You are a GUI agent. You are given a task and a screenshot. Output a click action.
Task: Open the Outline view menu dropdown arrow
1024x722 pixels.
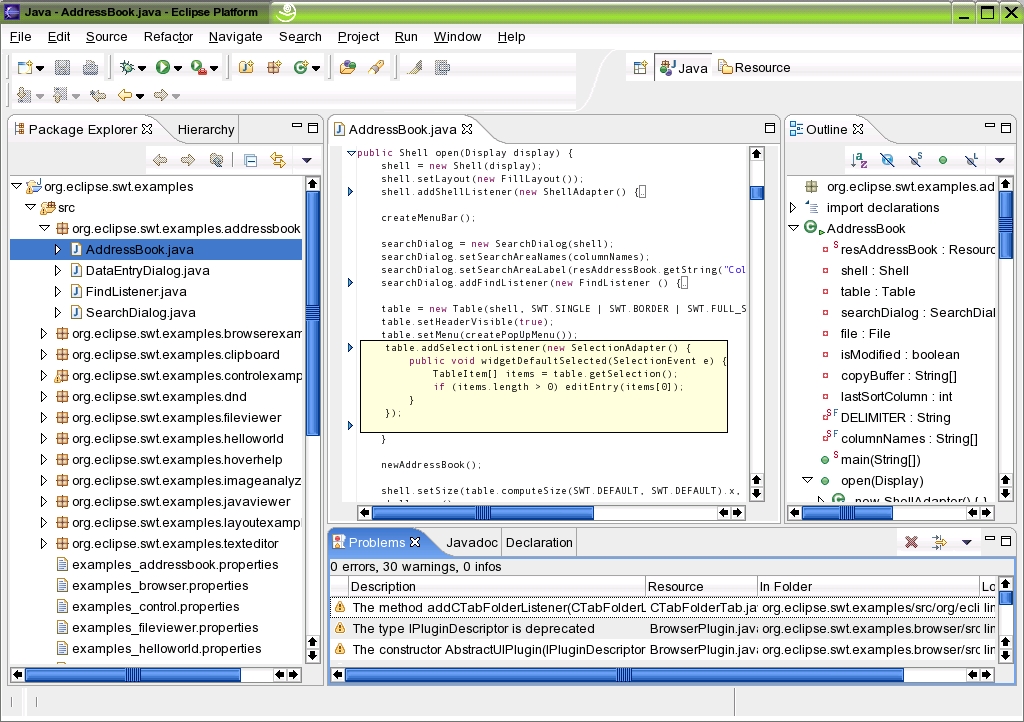(999, 160)
